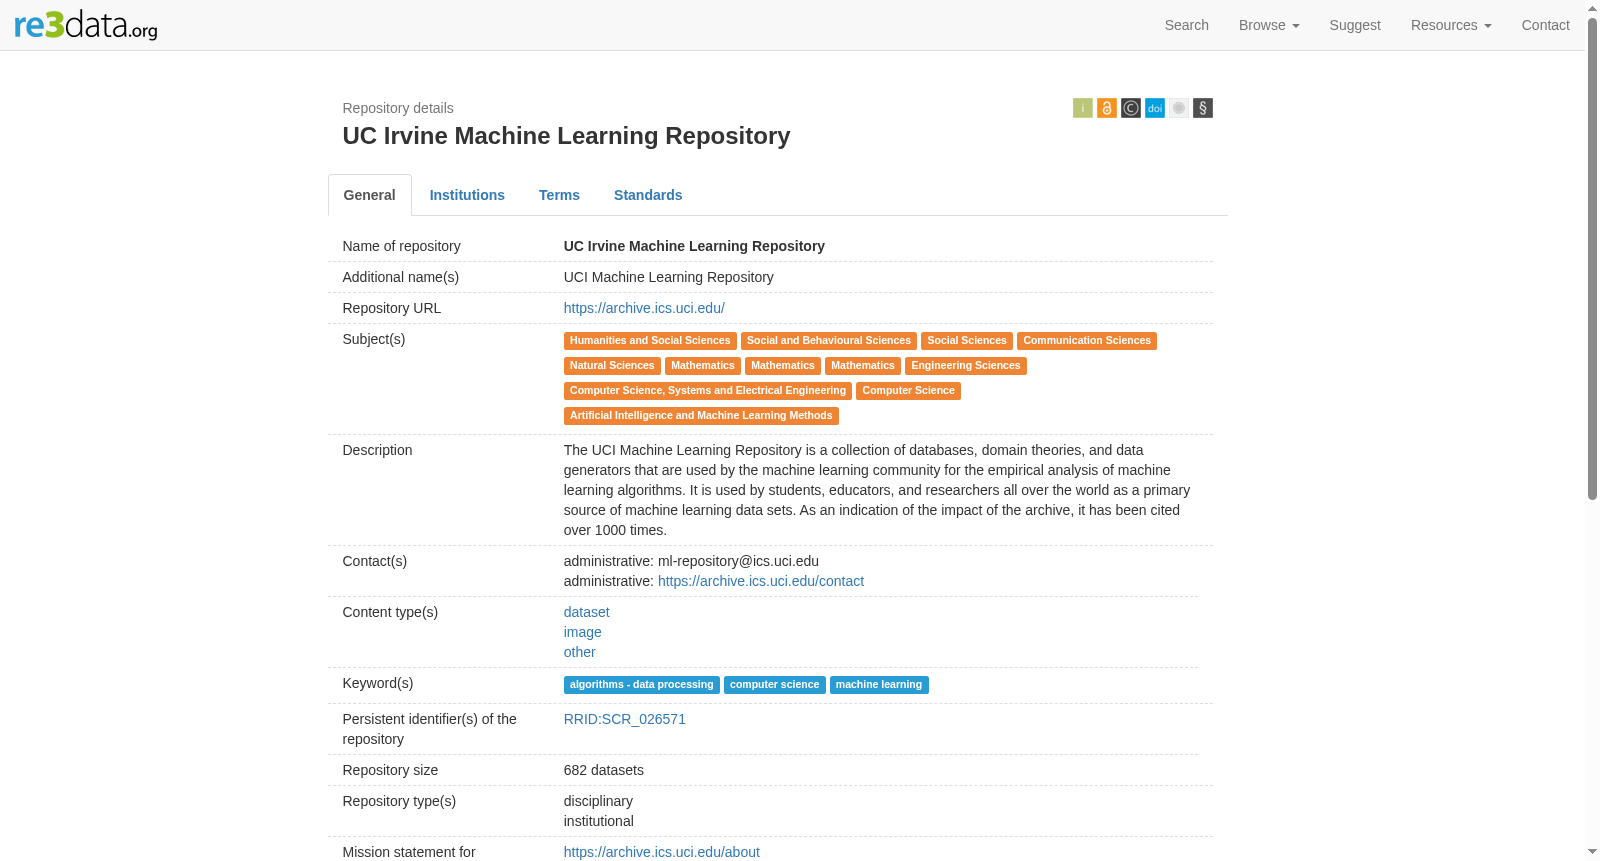Open the archive.ics.uci.edu/about mission link

pyautogui.click(x=661, y=852)
